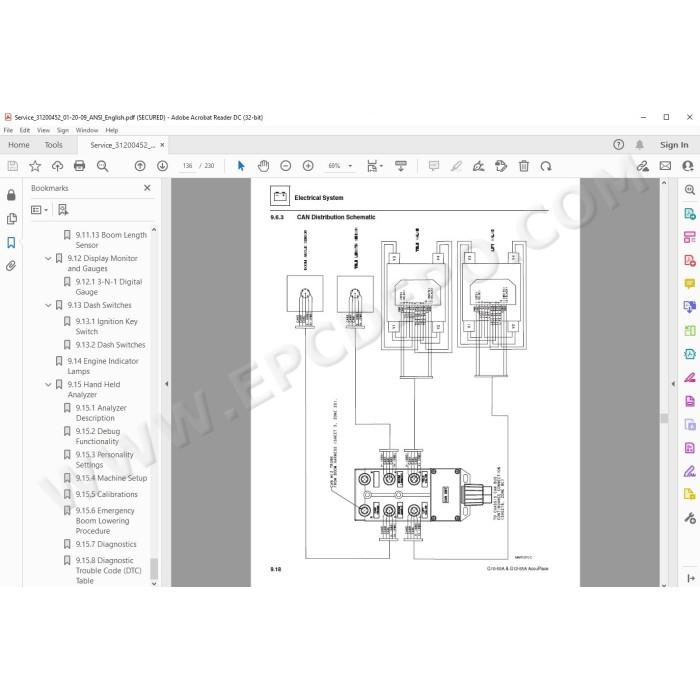Click the Save file toolbar icon
700x700 pixels.
pos(13,166)
